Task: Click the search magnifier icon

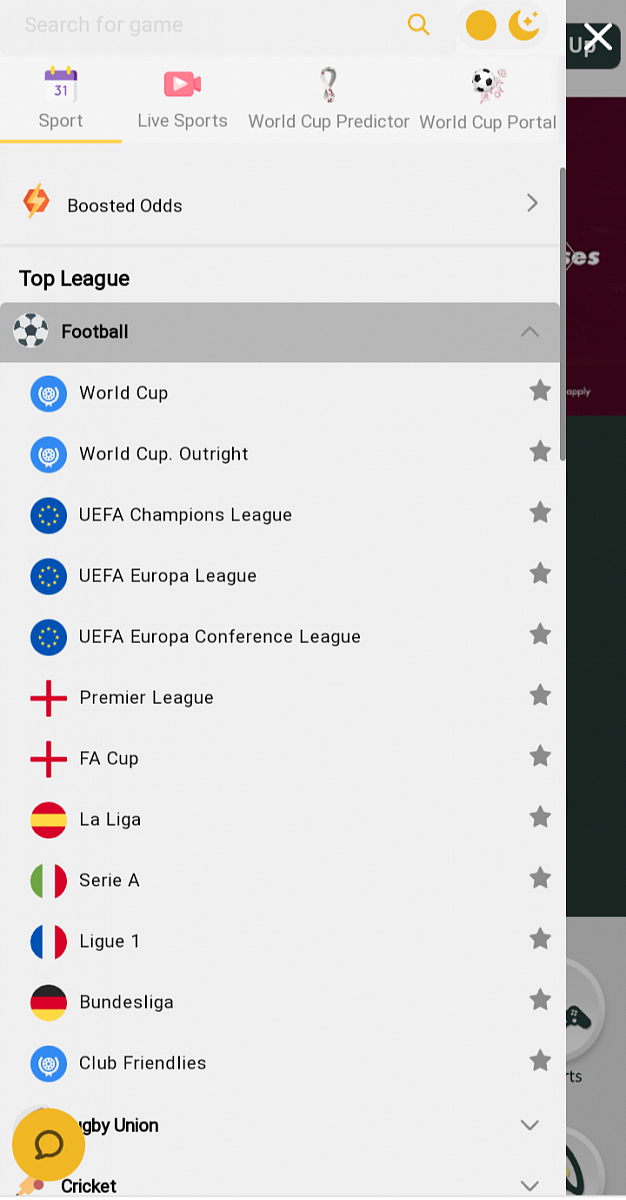Action: point(419,25)
